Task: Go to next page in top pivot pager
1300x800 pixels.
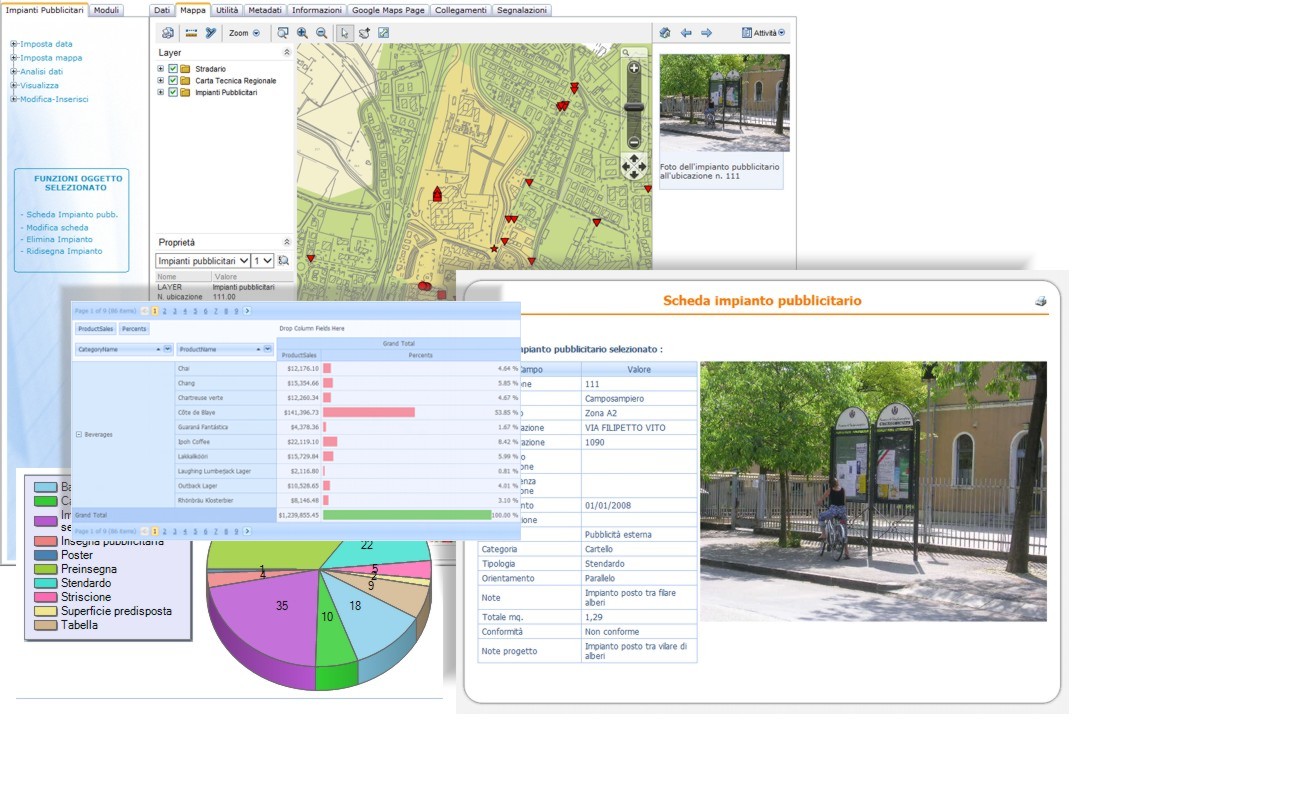Action: click(x=247, y=311)
